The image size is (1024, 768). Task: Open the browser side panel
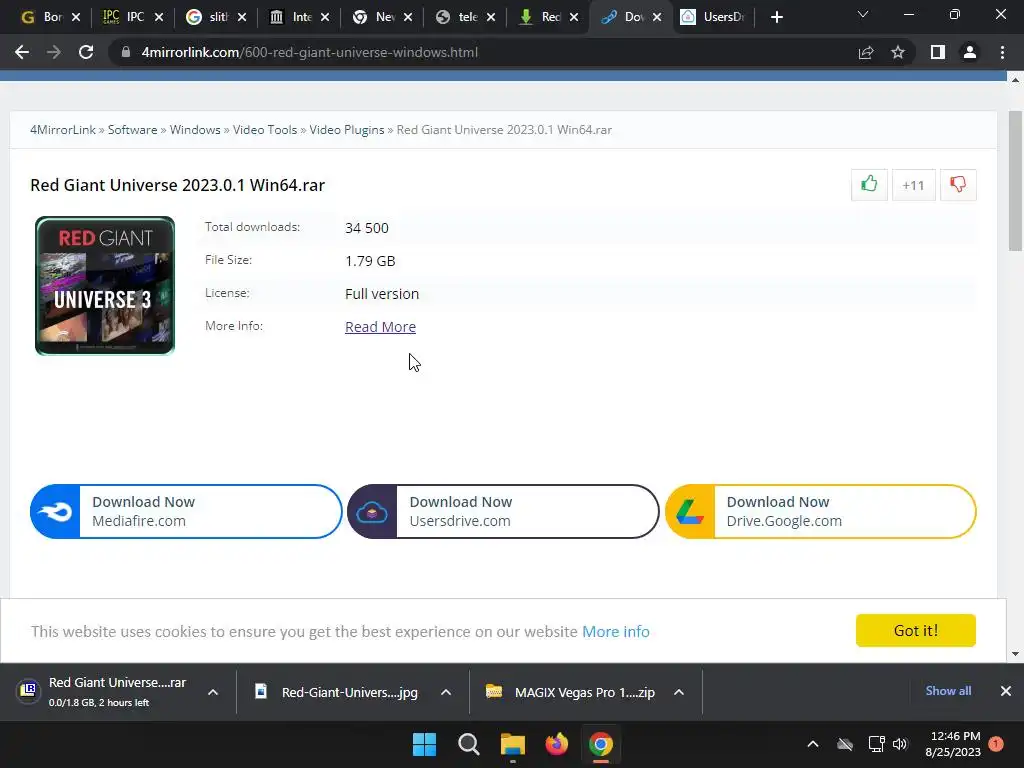coord(938,52)
